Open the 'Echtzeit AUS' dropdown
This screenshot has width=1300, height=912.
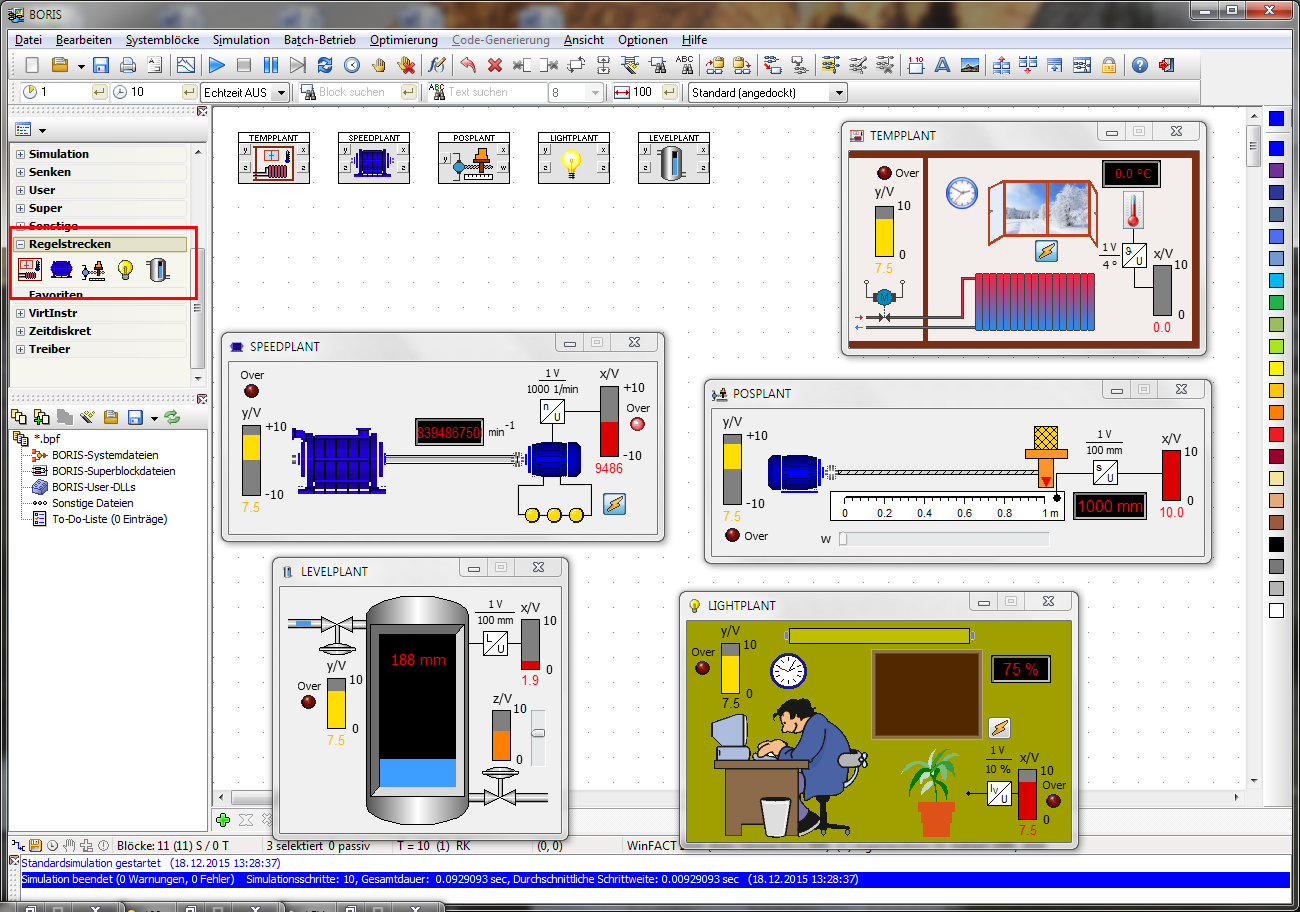click(281, 92)
